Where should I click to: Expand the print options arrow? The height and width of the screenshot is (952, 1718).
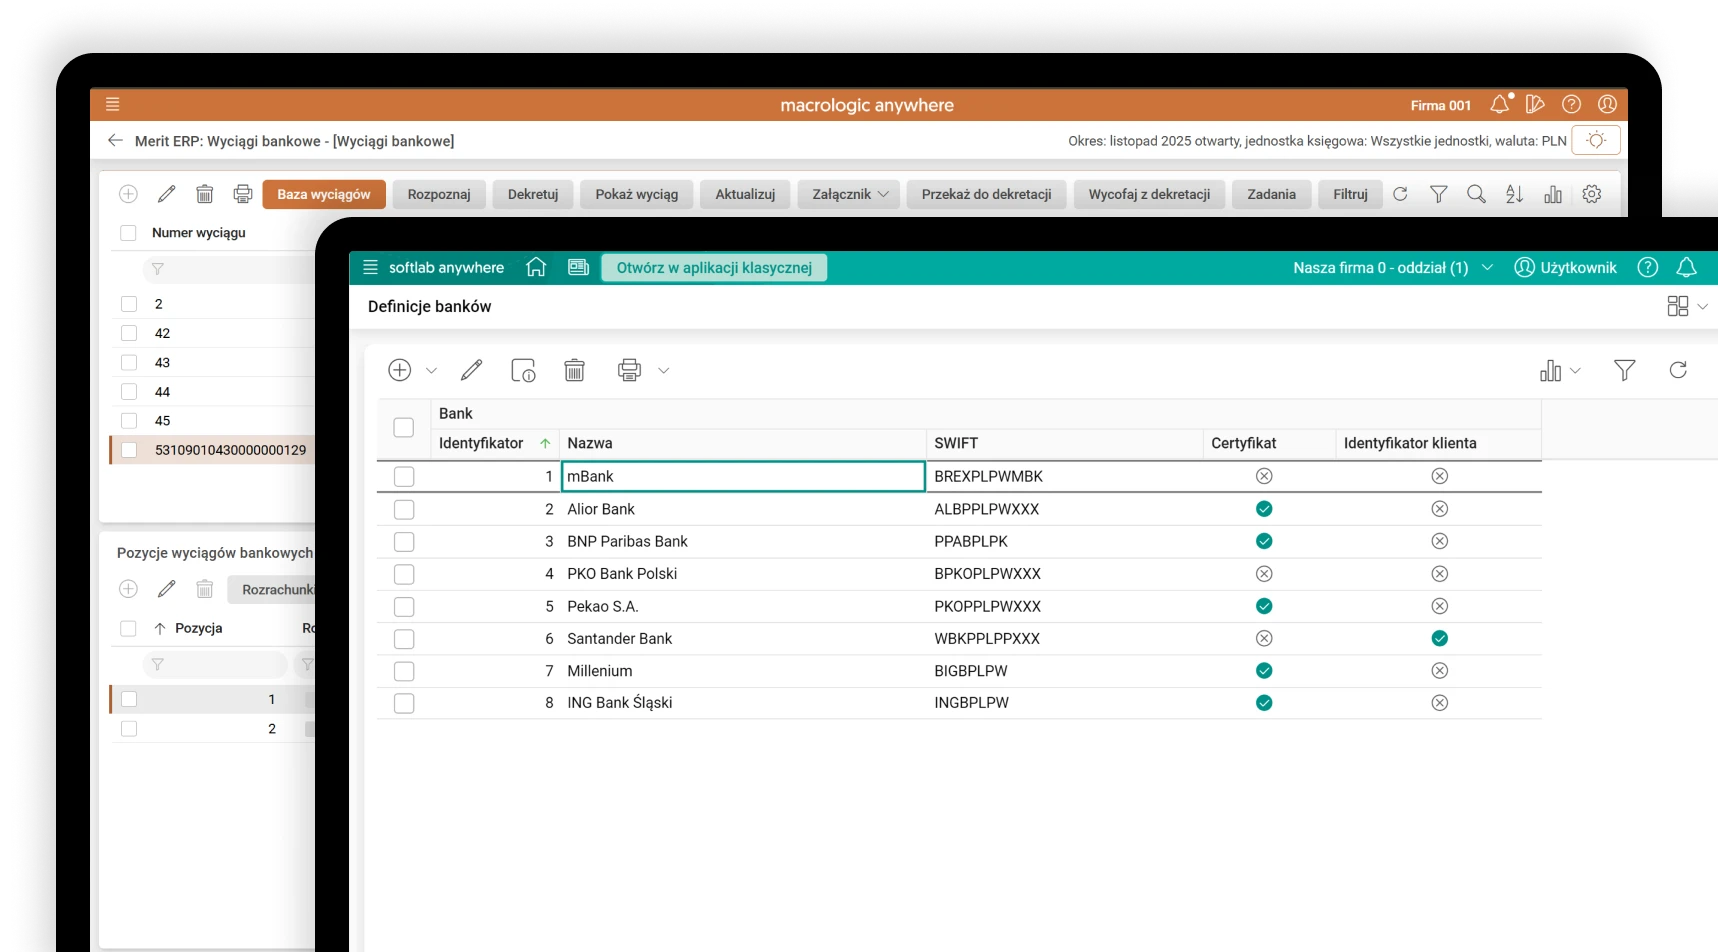tap(663, 370)
